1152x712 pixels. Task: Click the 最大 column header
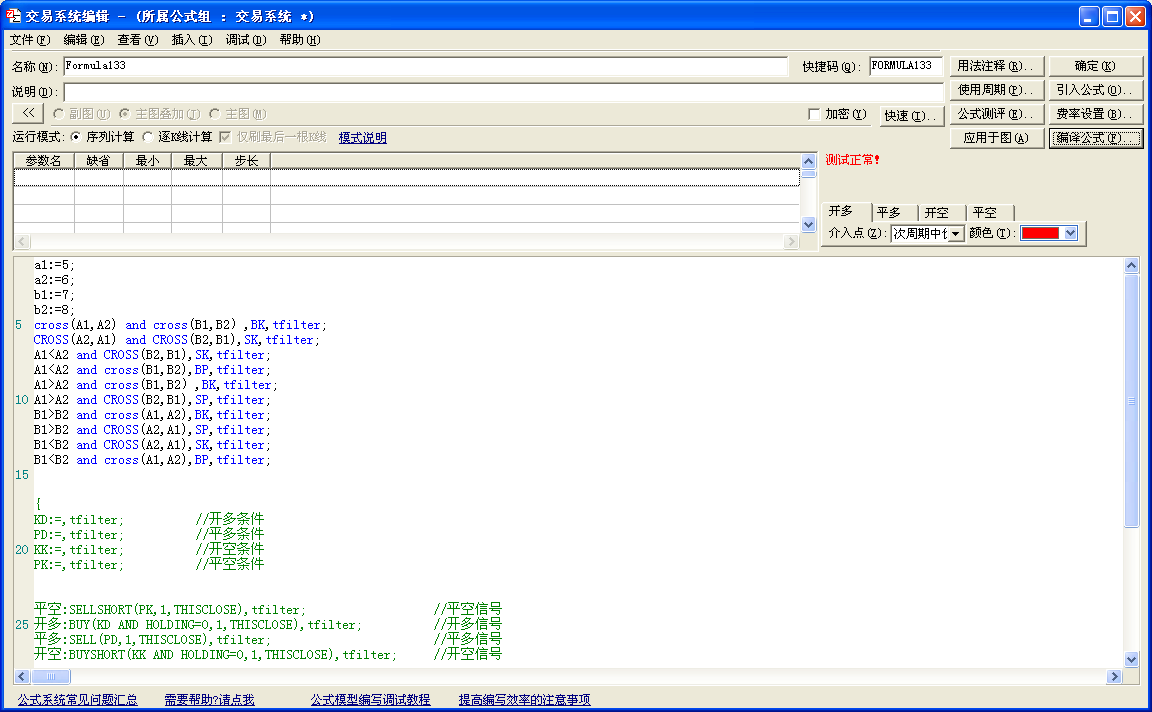point(196,160)
